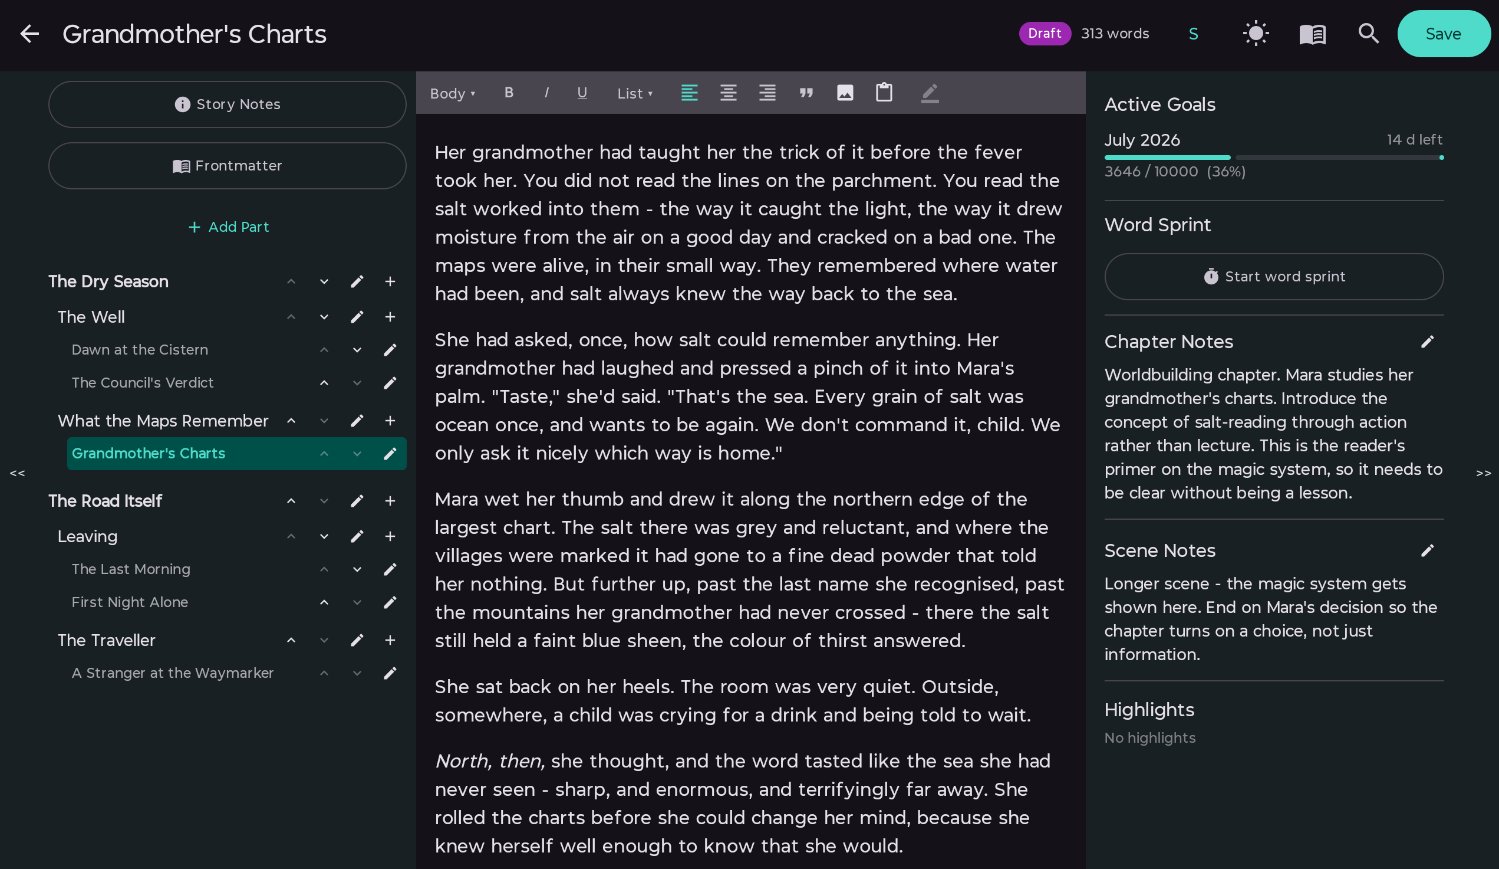Edit Dawn at the Cistern scene
Viewport: 1499px width, 869px height.
coord(390,350)
